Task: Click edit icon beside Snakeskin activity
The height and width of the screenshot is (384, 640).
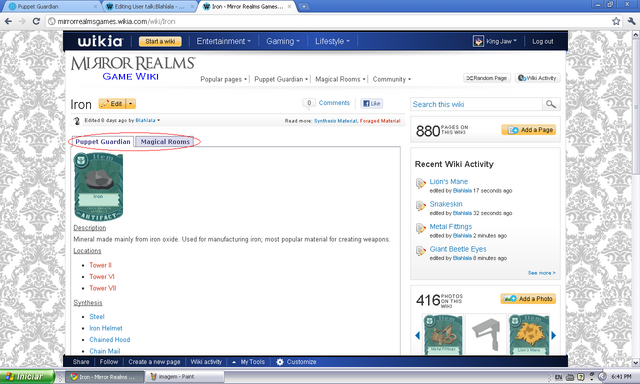Action: pyautogui.click(x=420, y=206)
